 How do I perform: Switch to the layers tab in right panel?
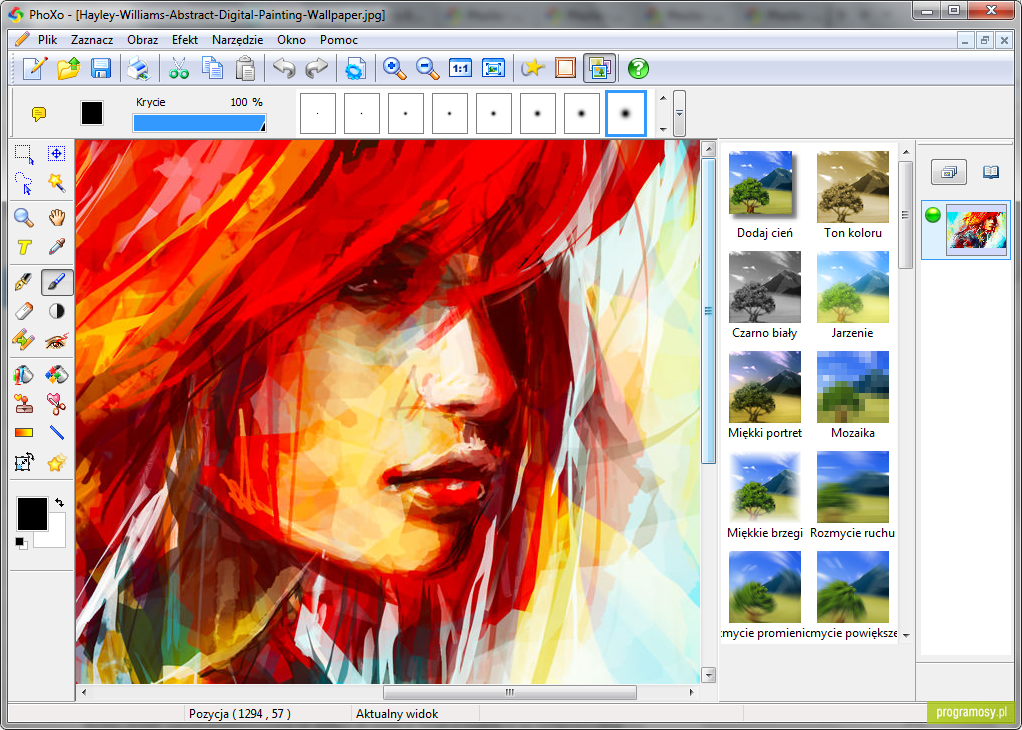point(948,172)
